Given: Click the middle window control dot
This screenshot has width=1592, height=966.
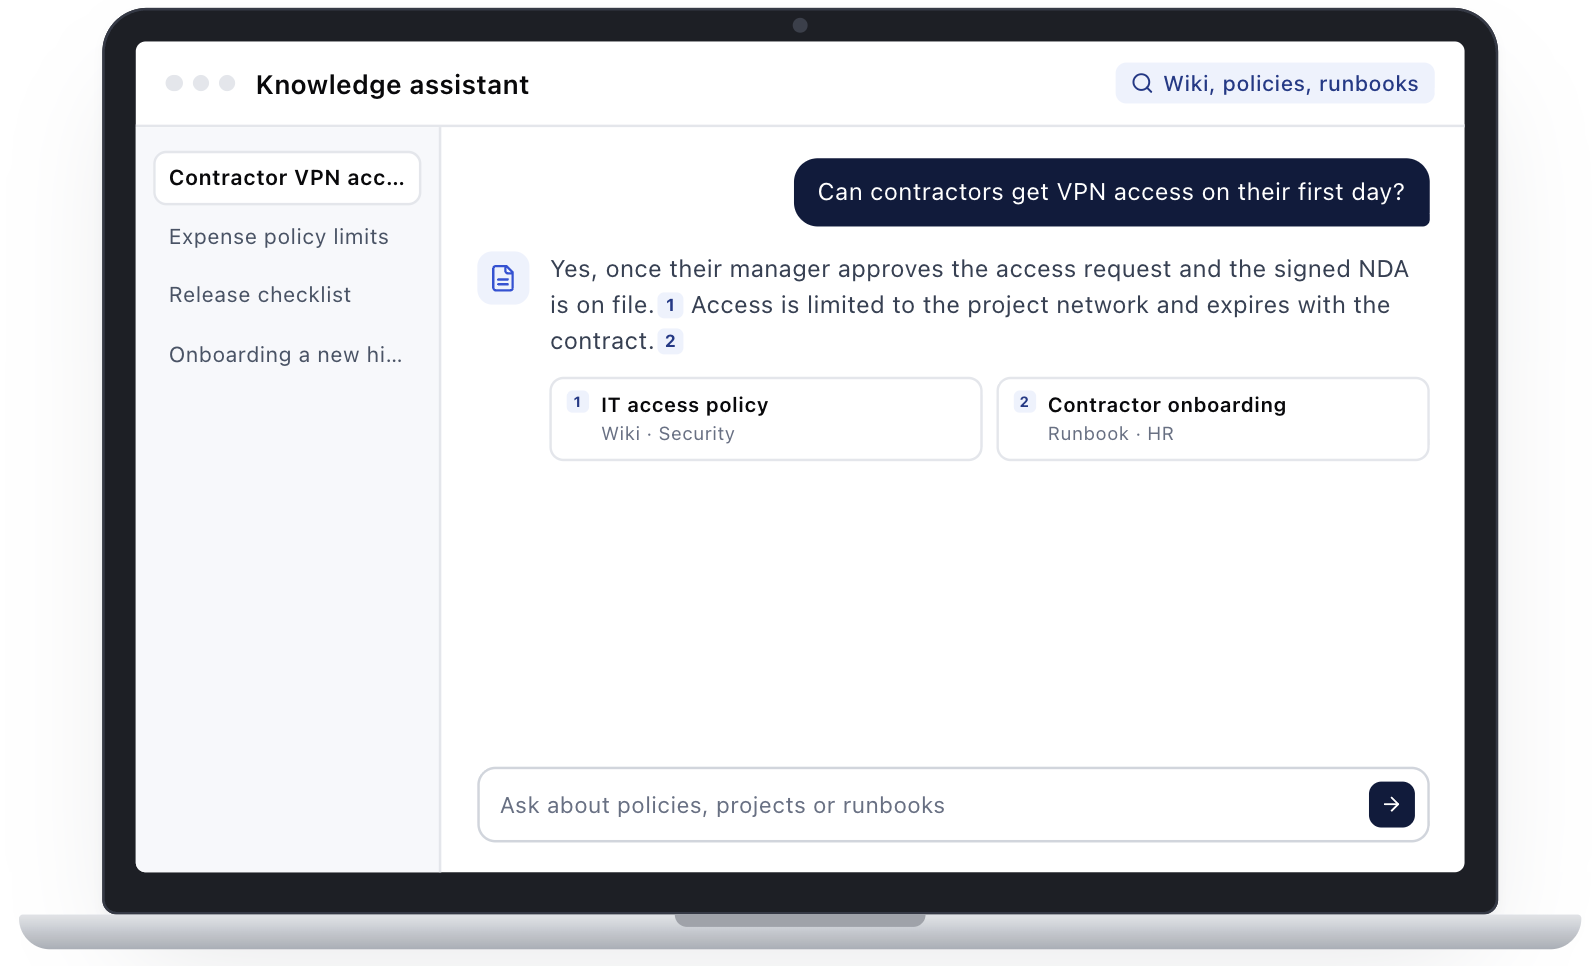Looking at the screenshot, I should coord(201,83).
